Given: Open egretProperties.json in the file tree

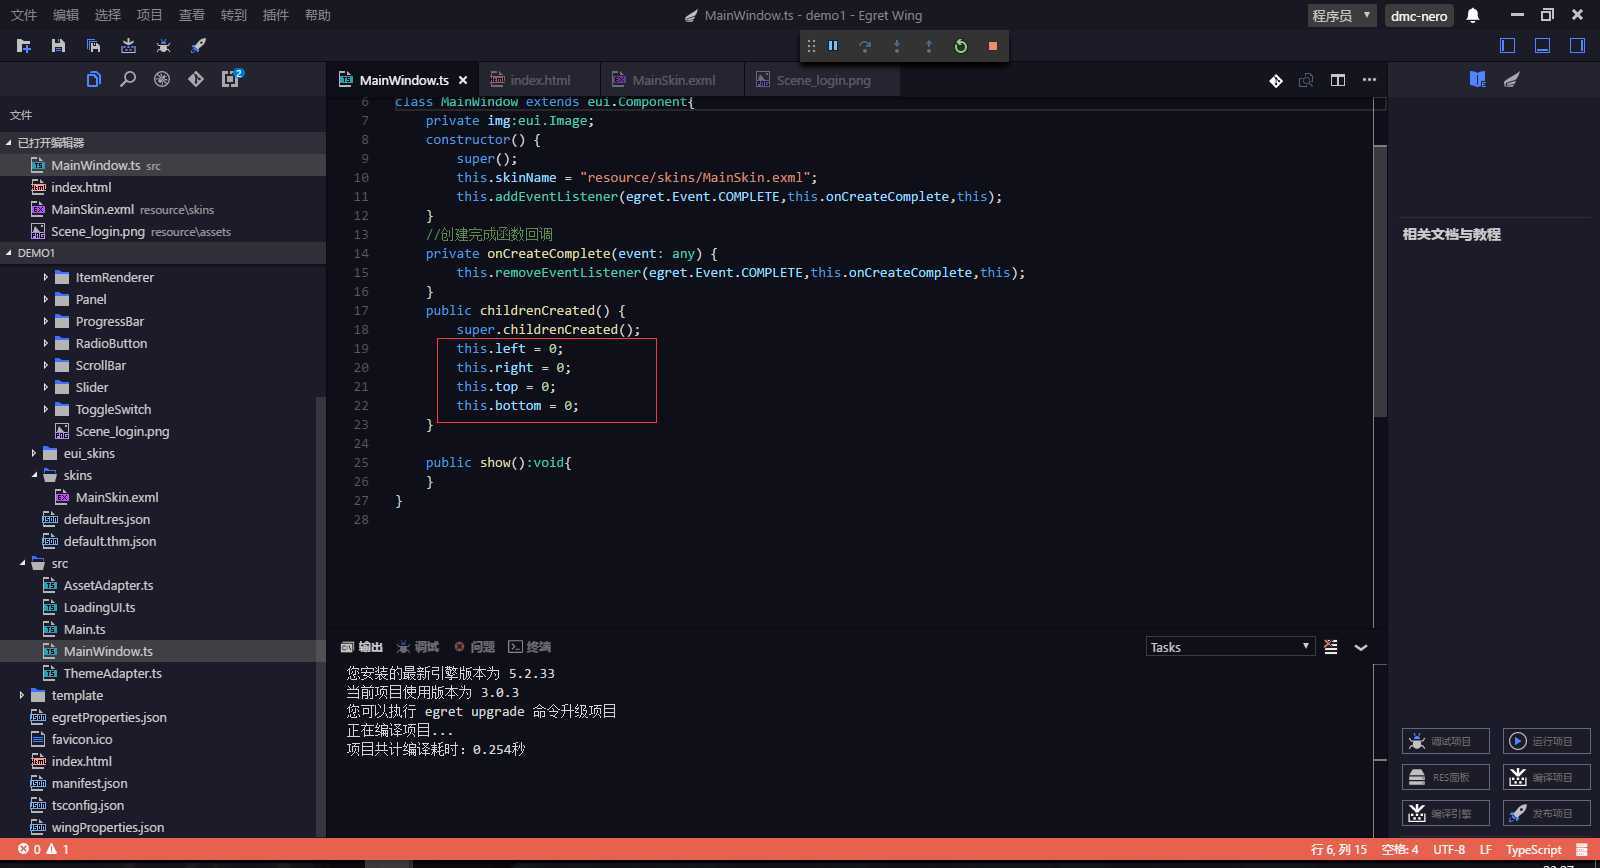Looking at the screenshot, I should 109,717.
